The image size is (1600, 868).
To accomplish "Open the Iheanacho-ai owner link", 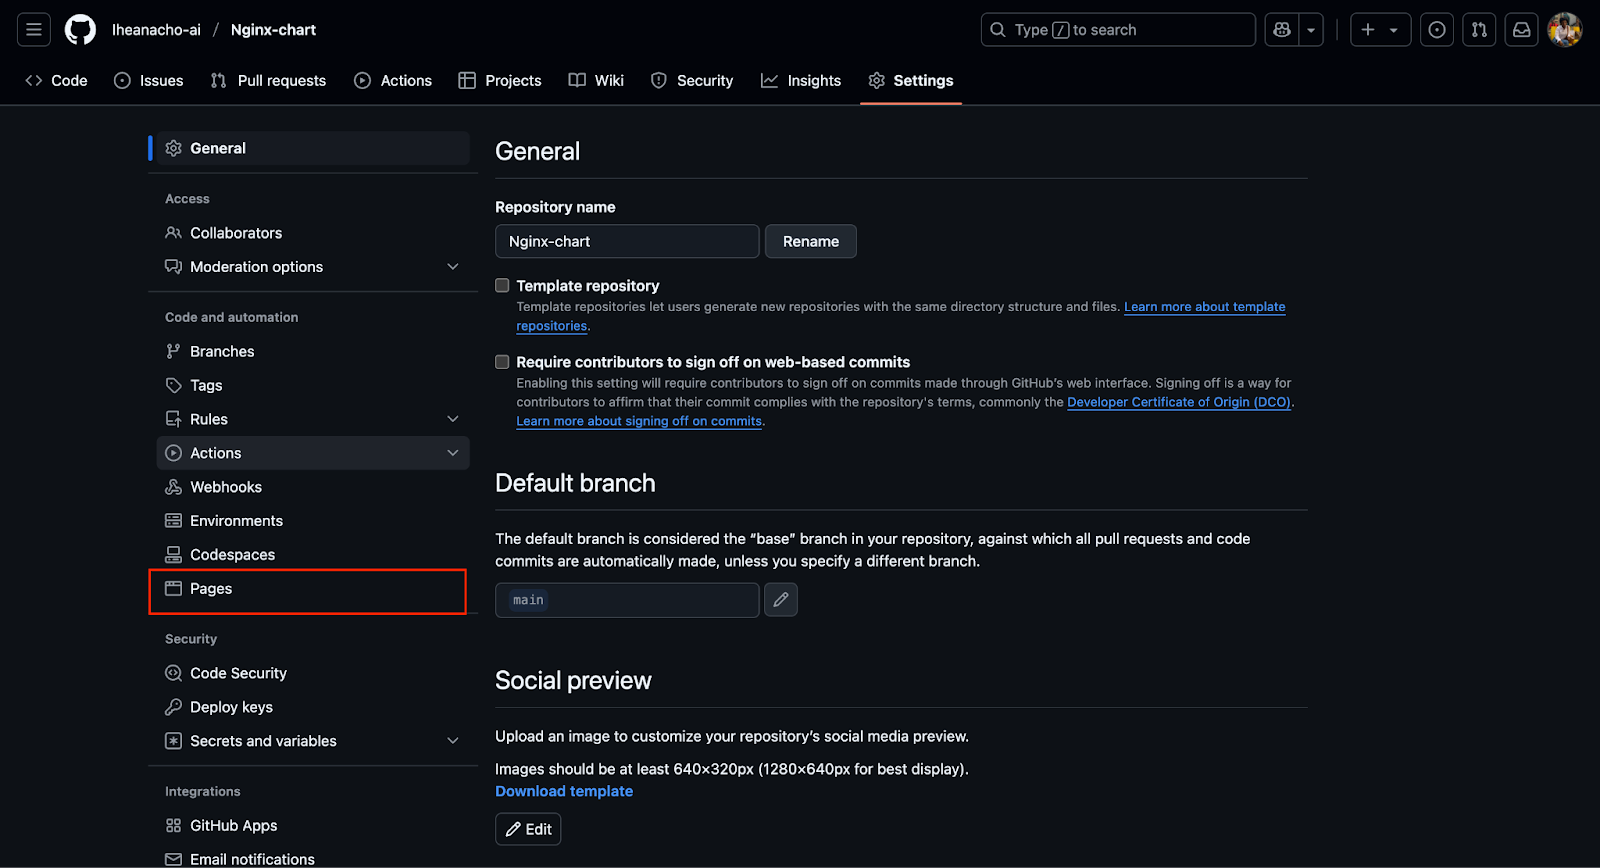I will click(156, 30).
